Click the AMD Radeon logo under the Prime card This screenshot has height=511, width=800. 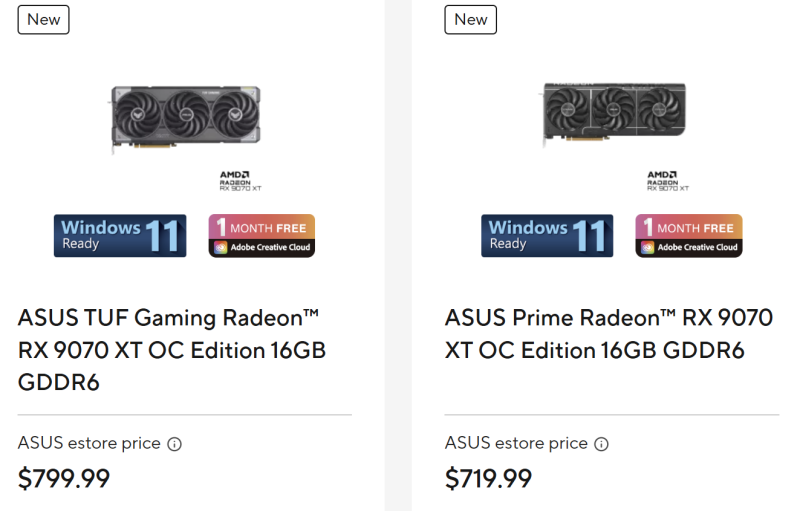[667, 181]
